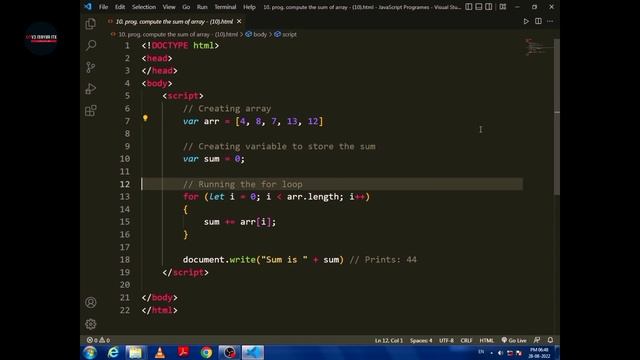Open the Terminal menu

click(225, 7)
